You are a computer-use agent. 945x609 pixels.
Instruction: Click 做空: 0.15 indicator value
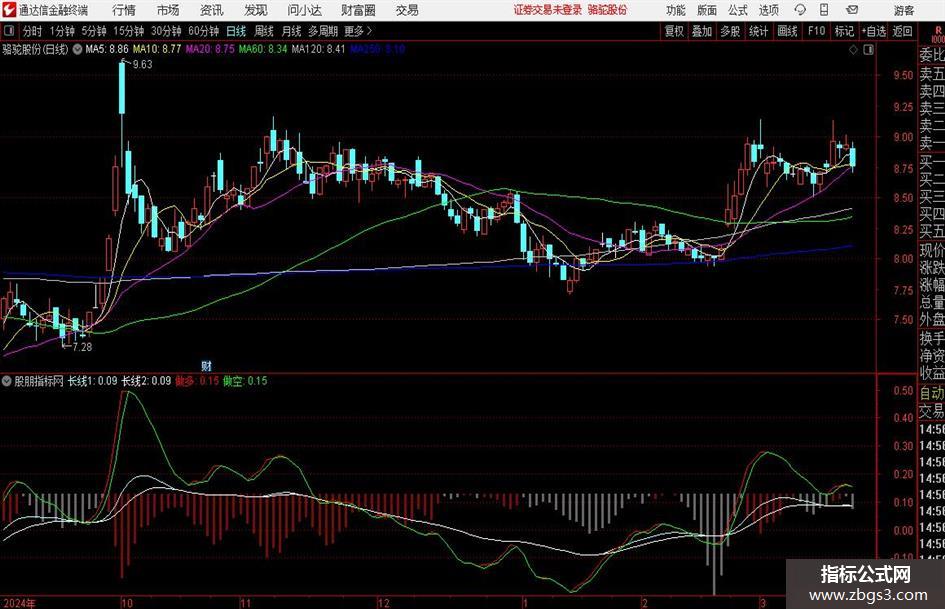tap(245, 381)
